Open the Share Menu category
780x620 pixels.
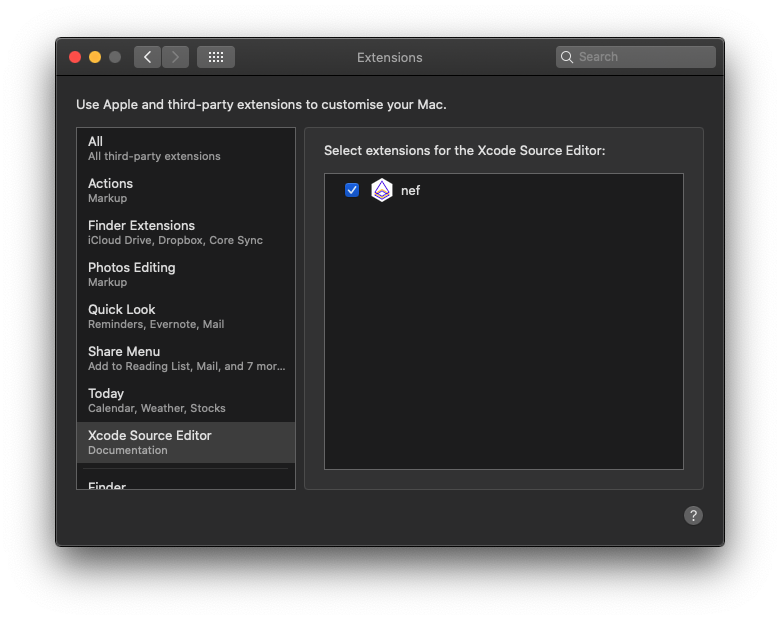pos(186,359)
